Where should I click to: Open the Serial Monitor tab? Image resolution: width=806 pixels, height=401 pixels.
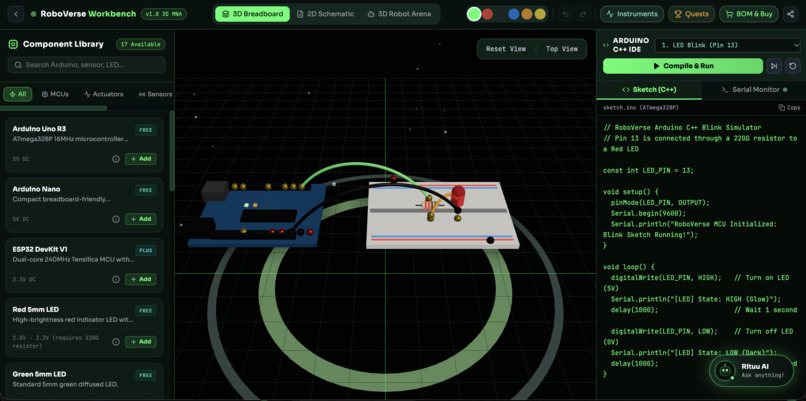point(754,89)
